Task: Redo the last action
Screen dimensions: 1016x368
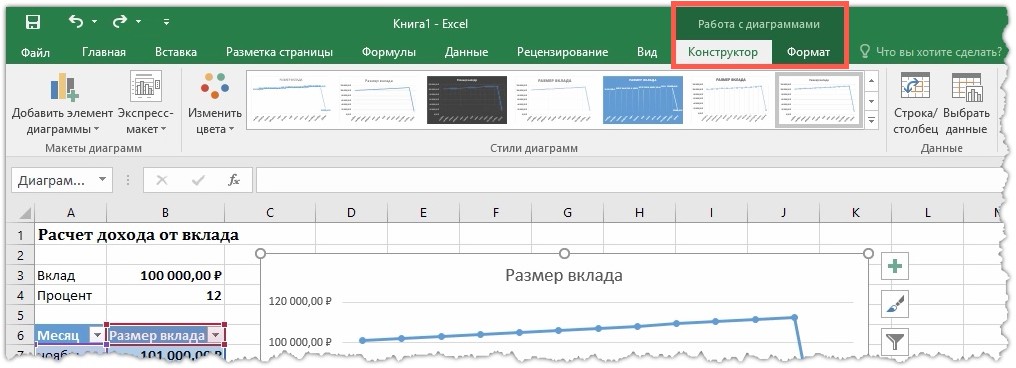Action: coord(120,22)
